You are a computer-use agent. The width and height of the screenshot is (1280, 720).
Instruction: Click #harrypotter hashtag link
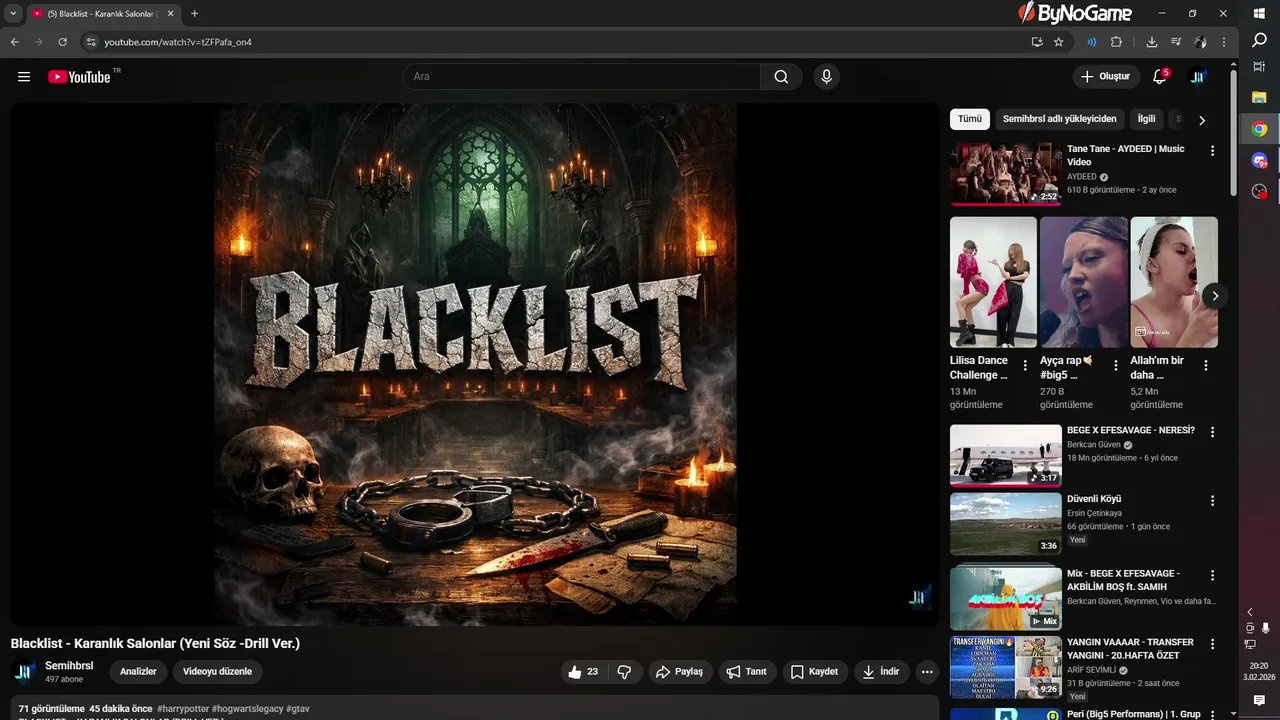182,709
